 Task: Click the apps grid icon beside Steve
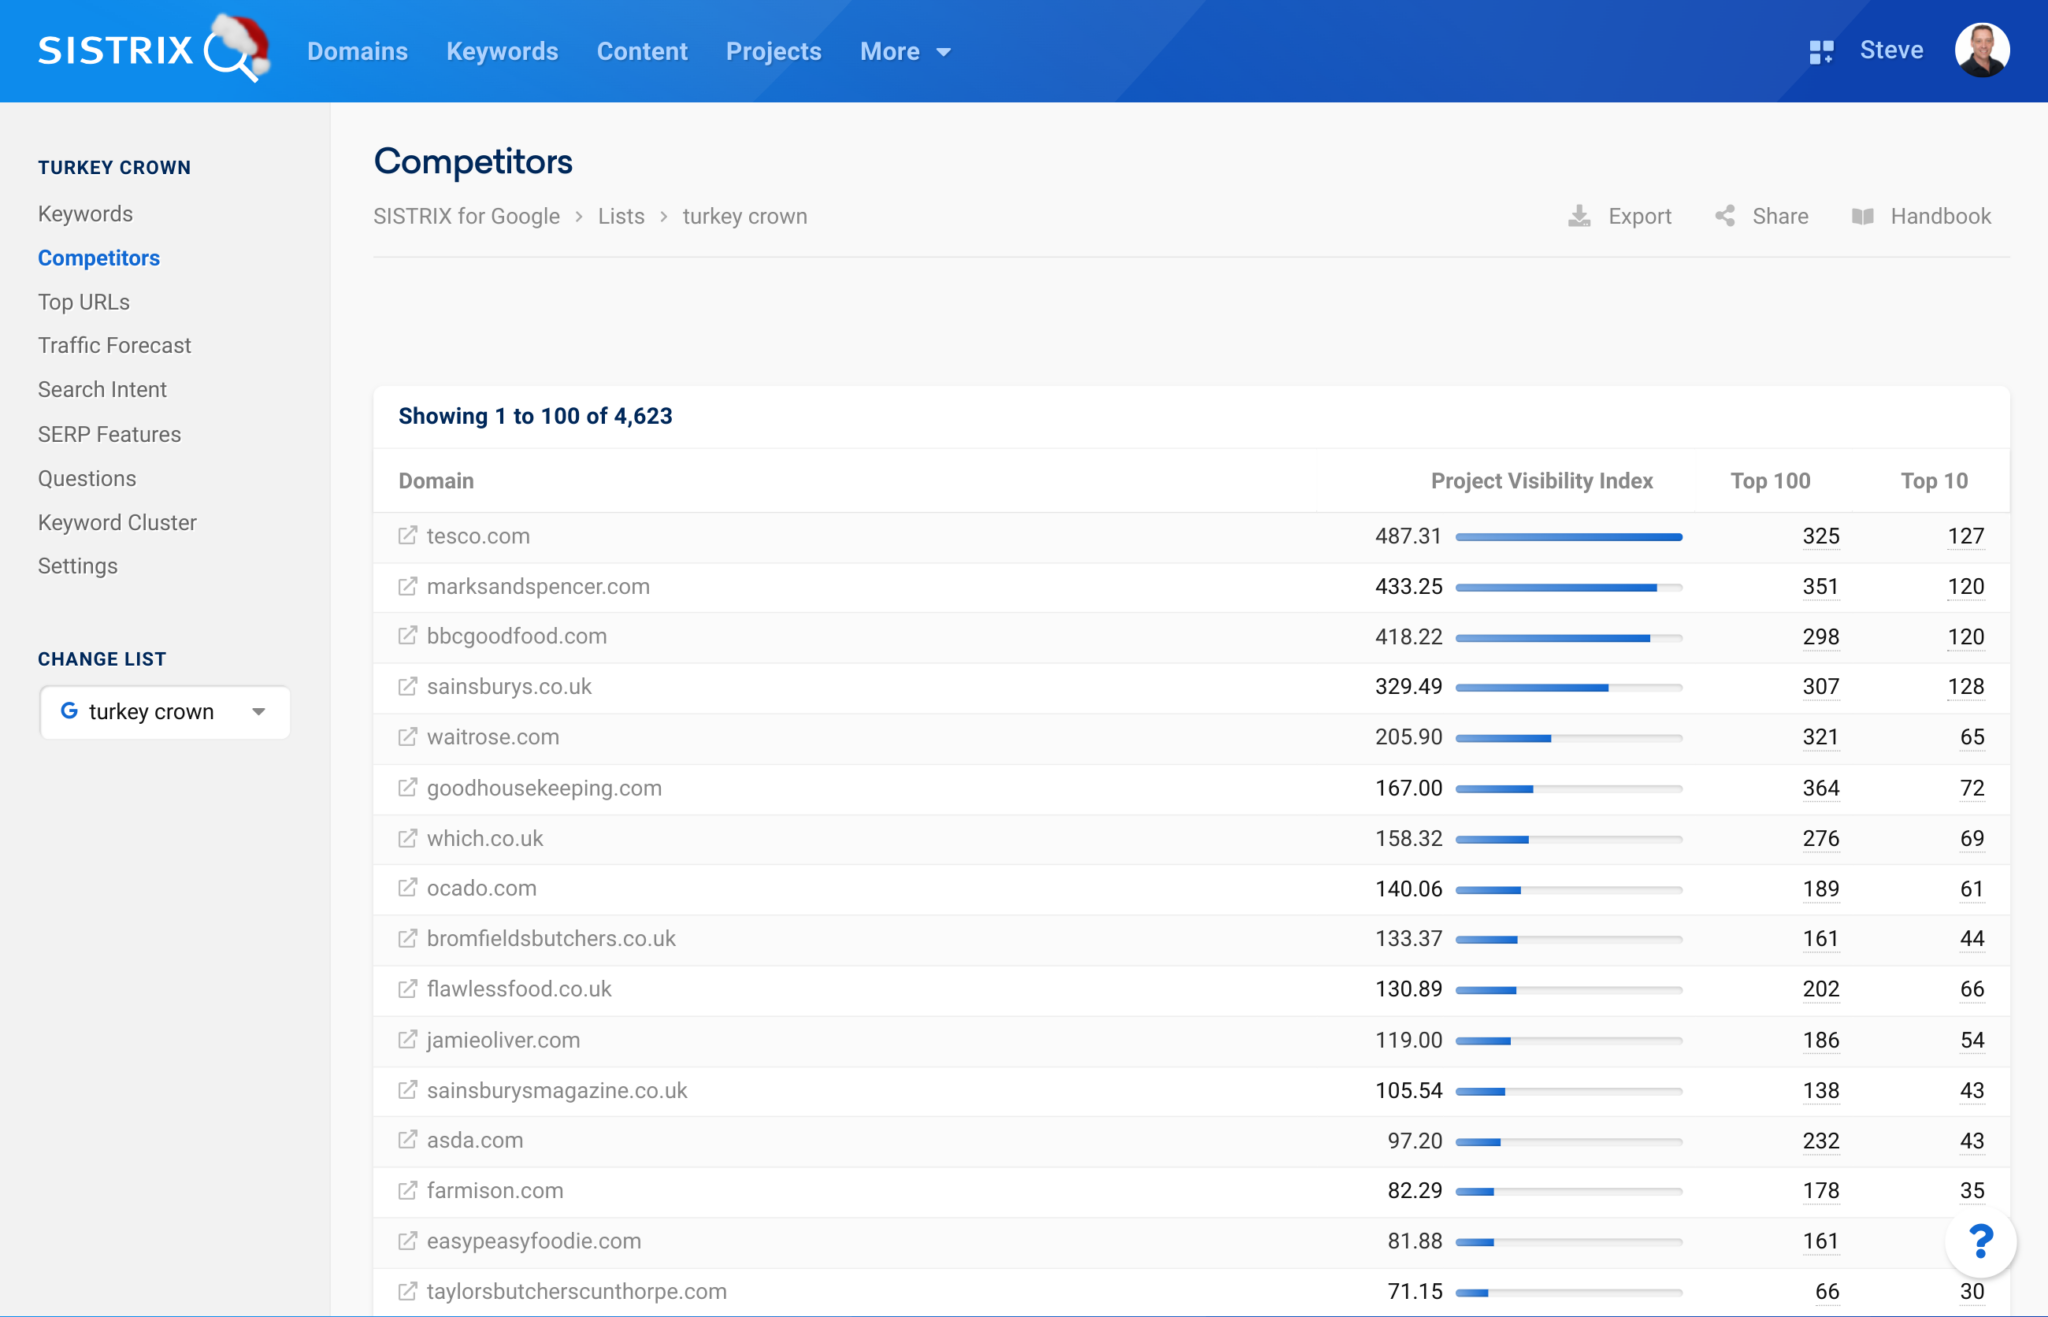pyautogui.click(x=1822, y=50)
